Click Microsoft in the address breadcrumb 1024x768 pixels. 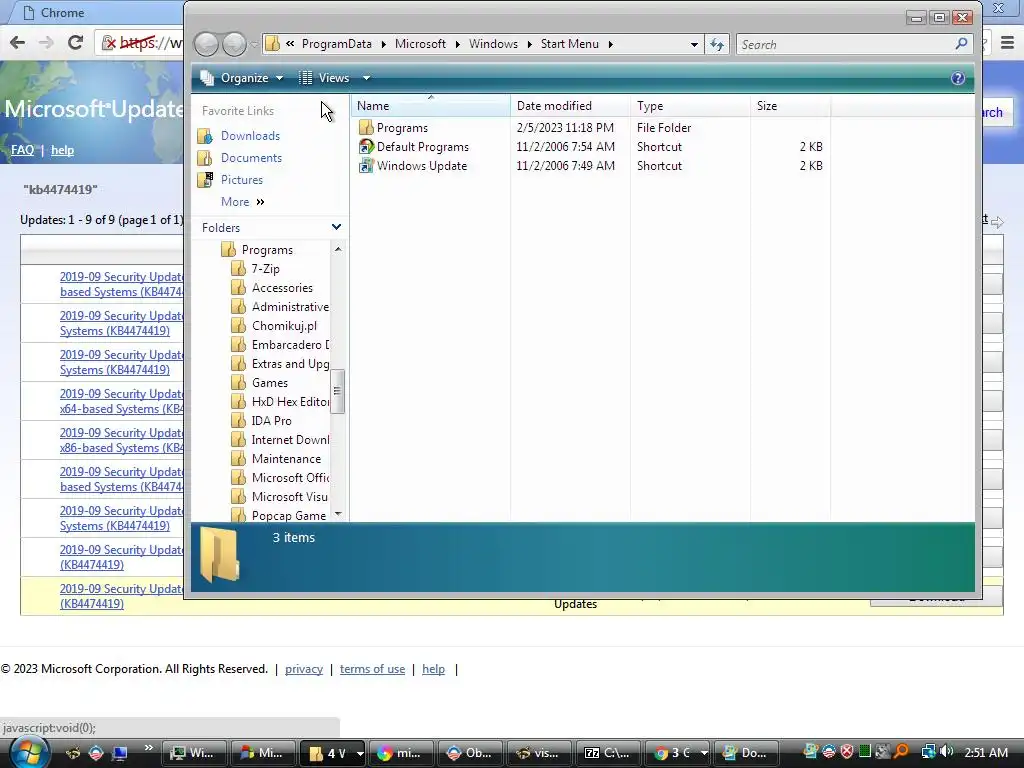tap(420, 44)
